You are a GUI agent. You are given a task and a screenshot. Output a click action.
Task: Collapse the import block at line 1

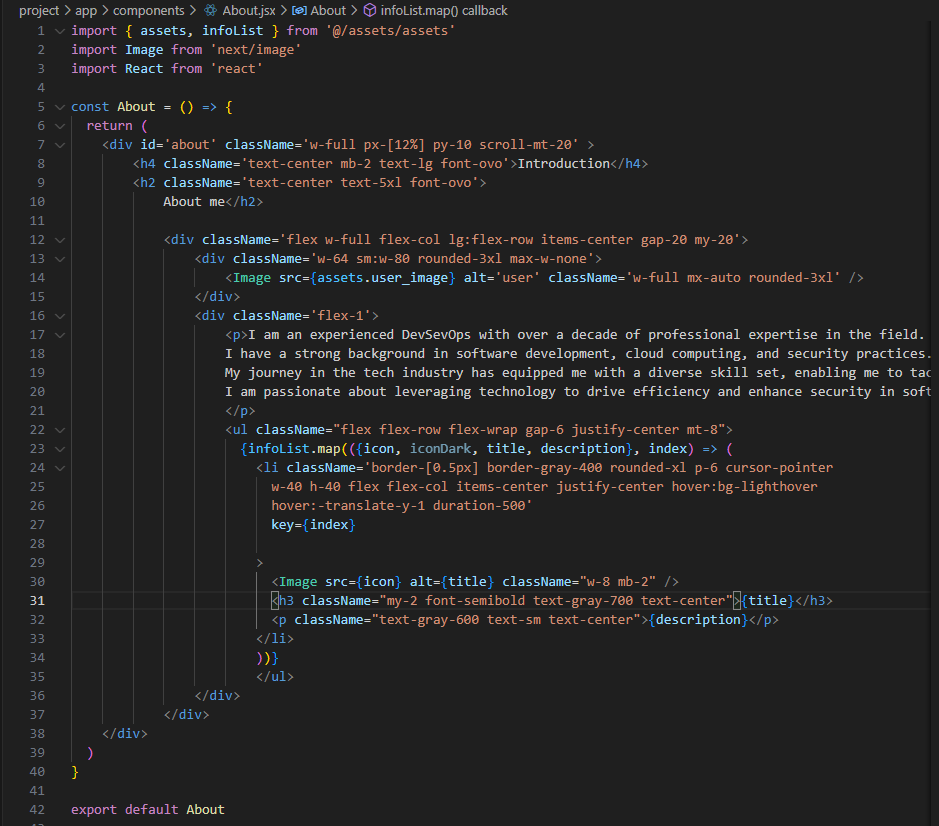point(60,31)
